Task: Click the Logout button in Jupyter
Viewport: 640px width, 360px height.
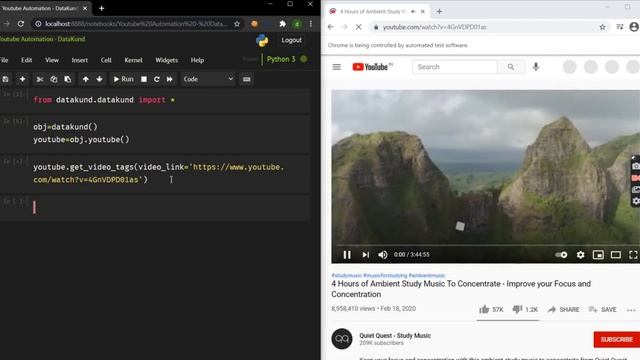Action: [x=291, y=40]
